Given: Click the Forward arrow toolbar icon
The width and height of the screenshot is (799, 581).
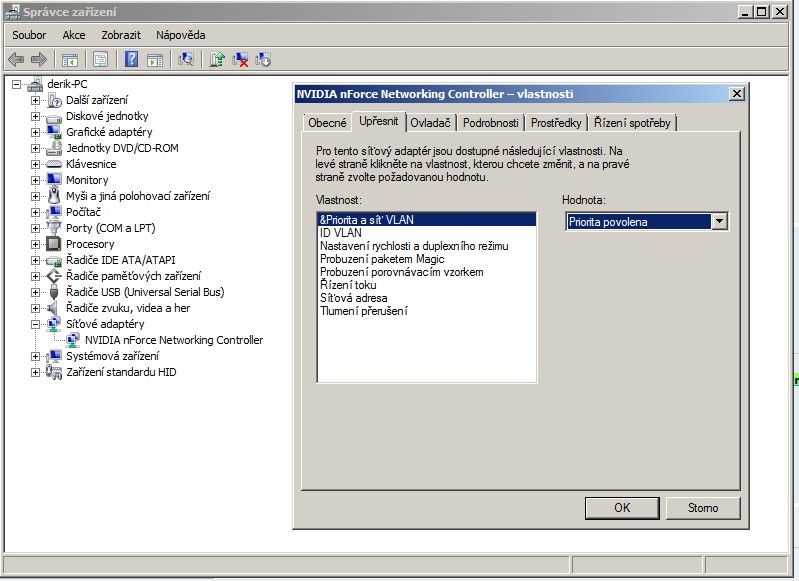Looking at the screenshot, I should point(39,60).
